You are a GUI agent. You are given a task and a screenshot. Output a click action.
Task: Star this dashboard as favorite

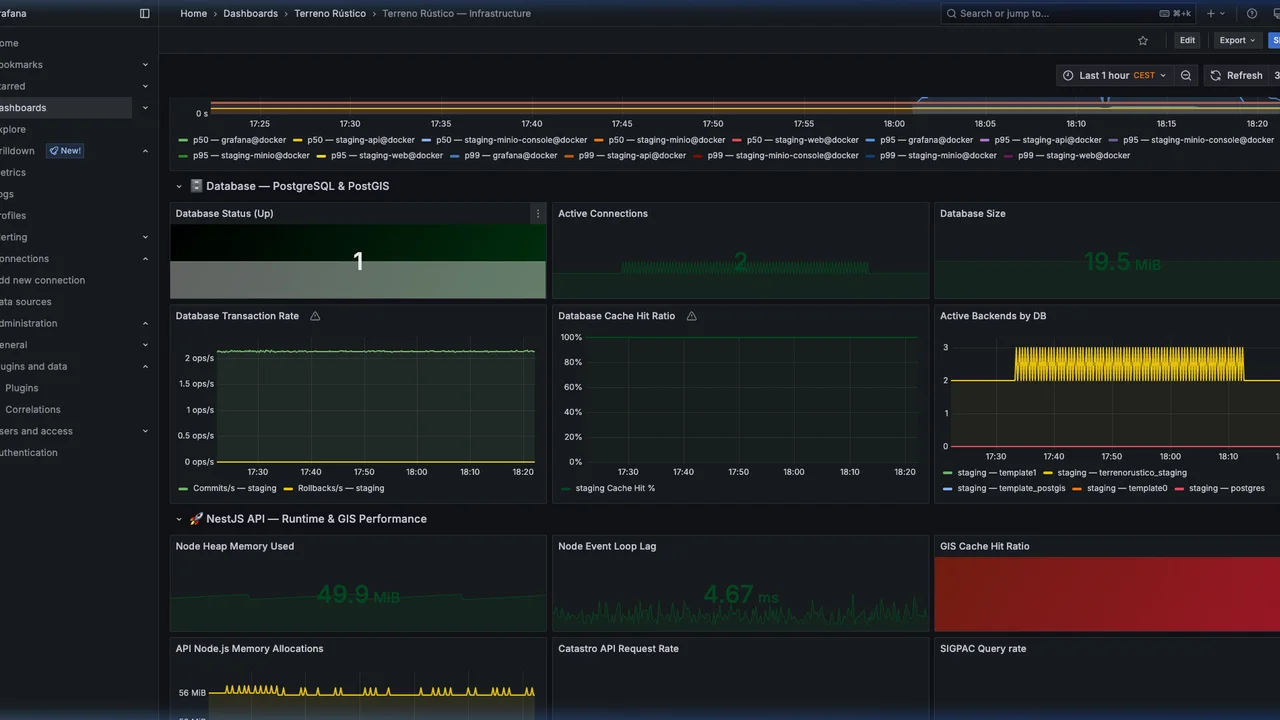[x=1143, y=41]
